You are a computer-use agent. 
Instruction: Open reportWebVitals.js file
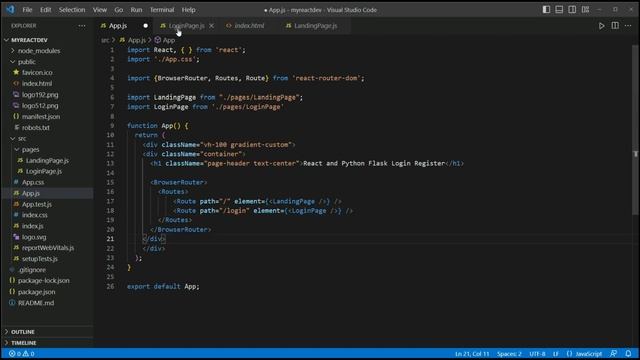[48, 248]
